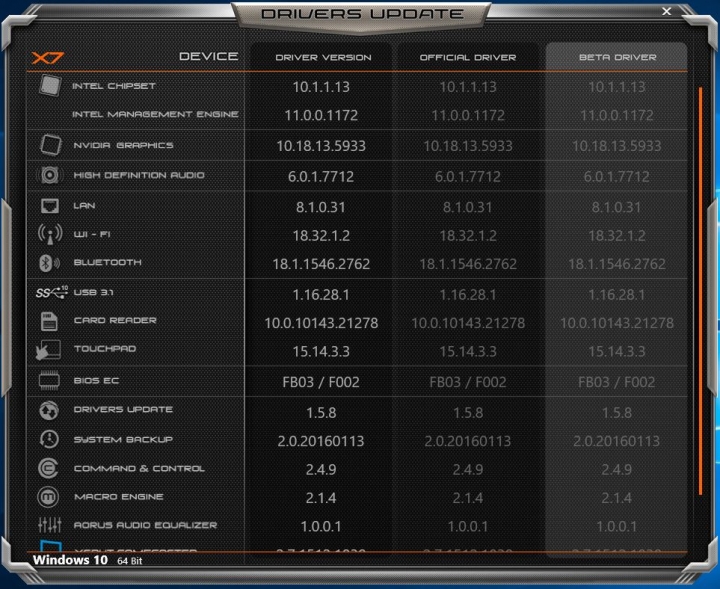Click the orange vertical scrollbar
Viewport: 720px width, 589px height.
click(700, 291)
